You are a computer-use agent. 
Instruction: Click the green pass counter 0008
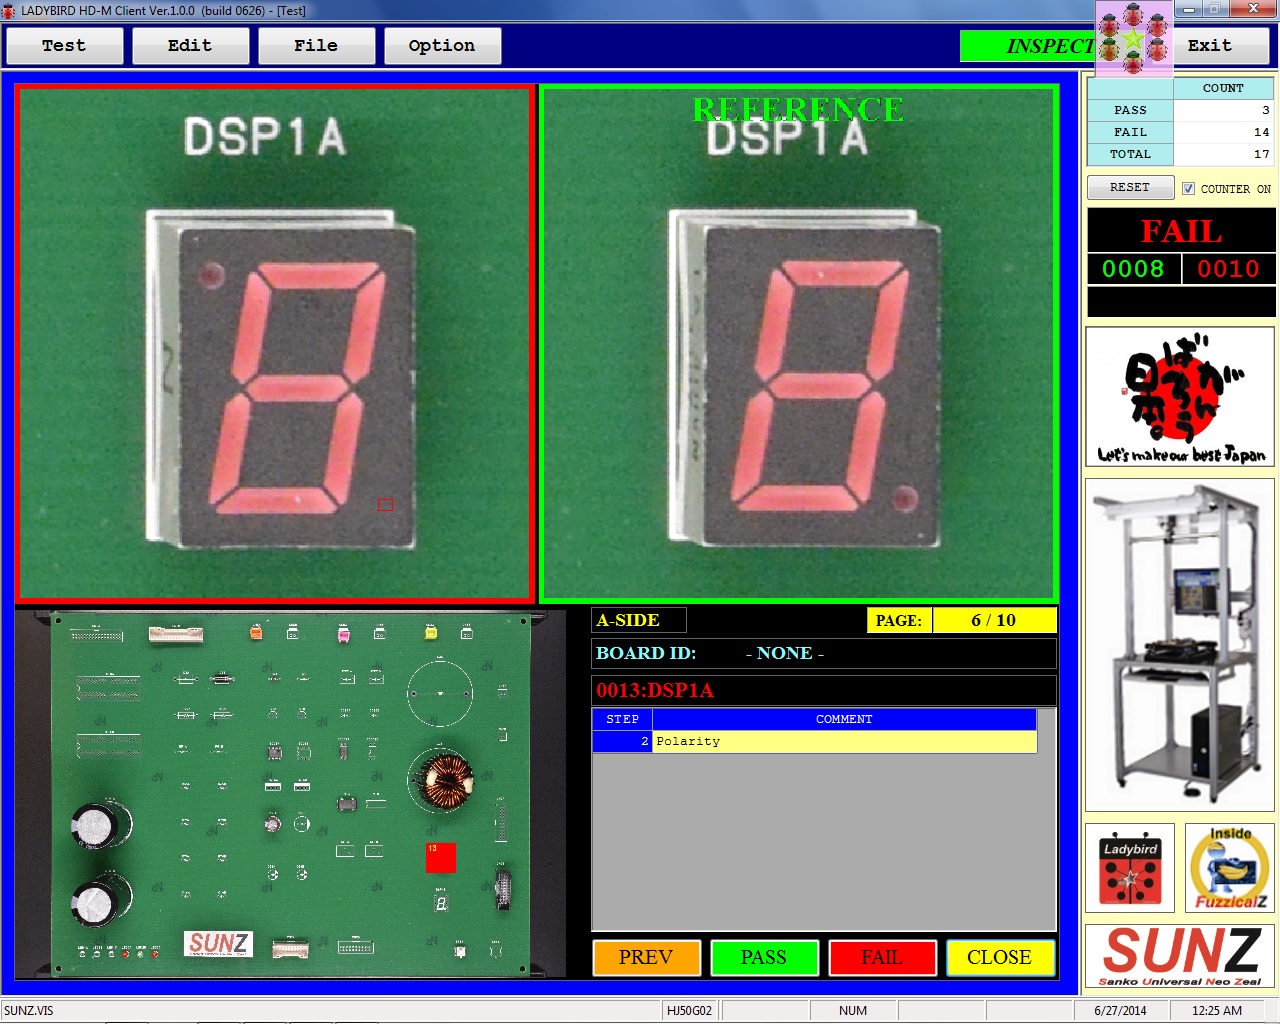pos(1133,269)
